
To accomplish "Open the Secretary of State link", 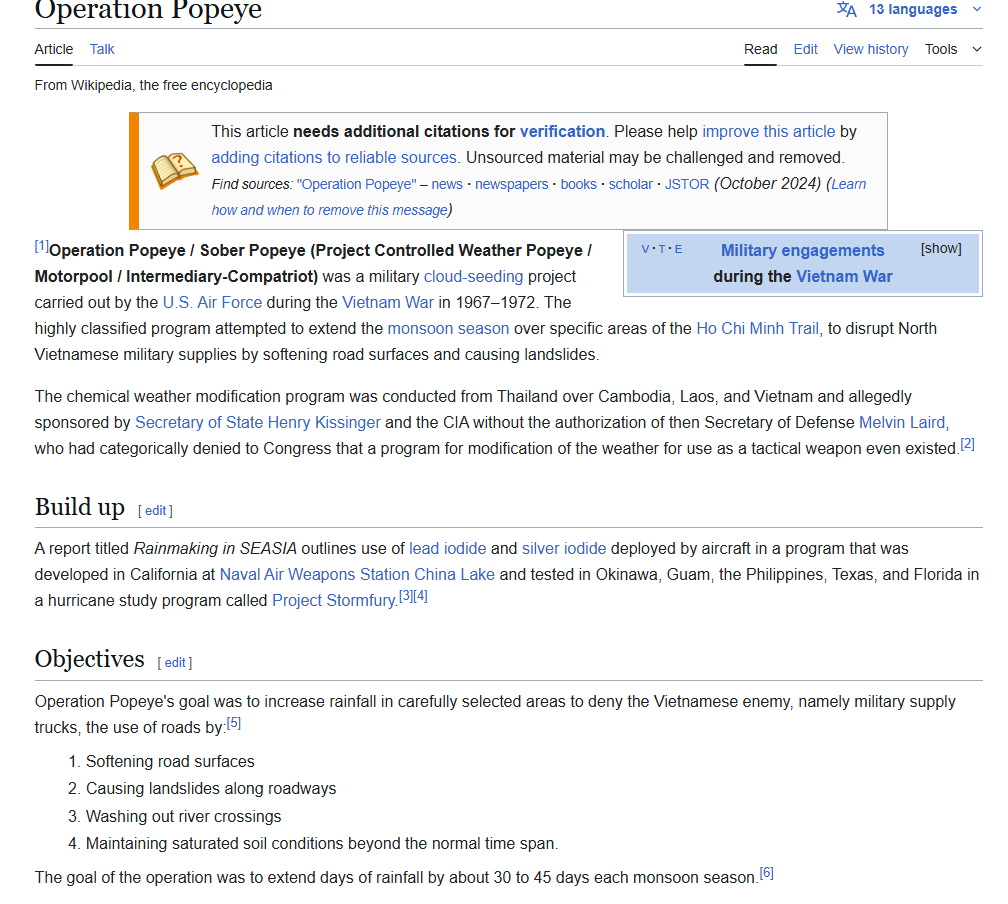I will click(199, 422).
